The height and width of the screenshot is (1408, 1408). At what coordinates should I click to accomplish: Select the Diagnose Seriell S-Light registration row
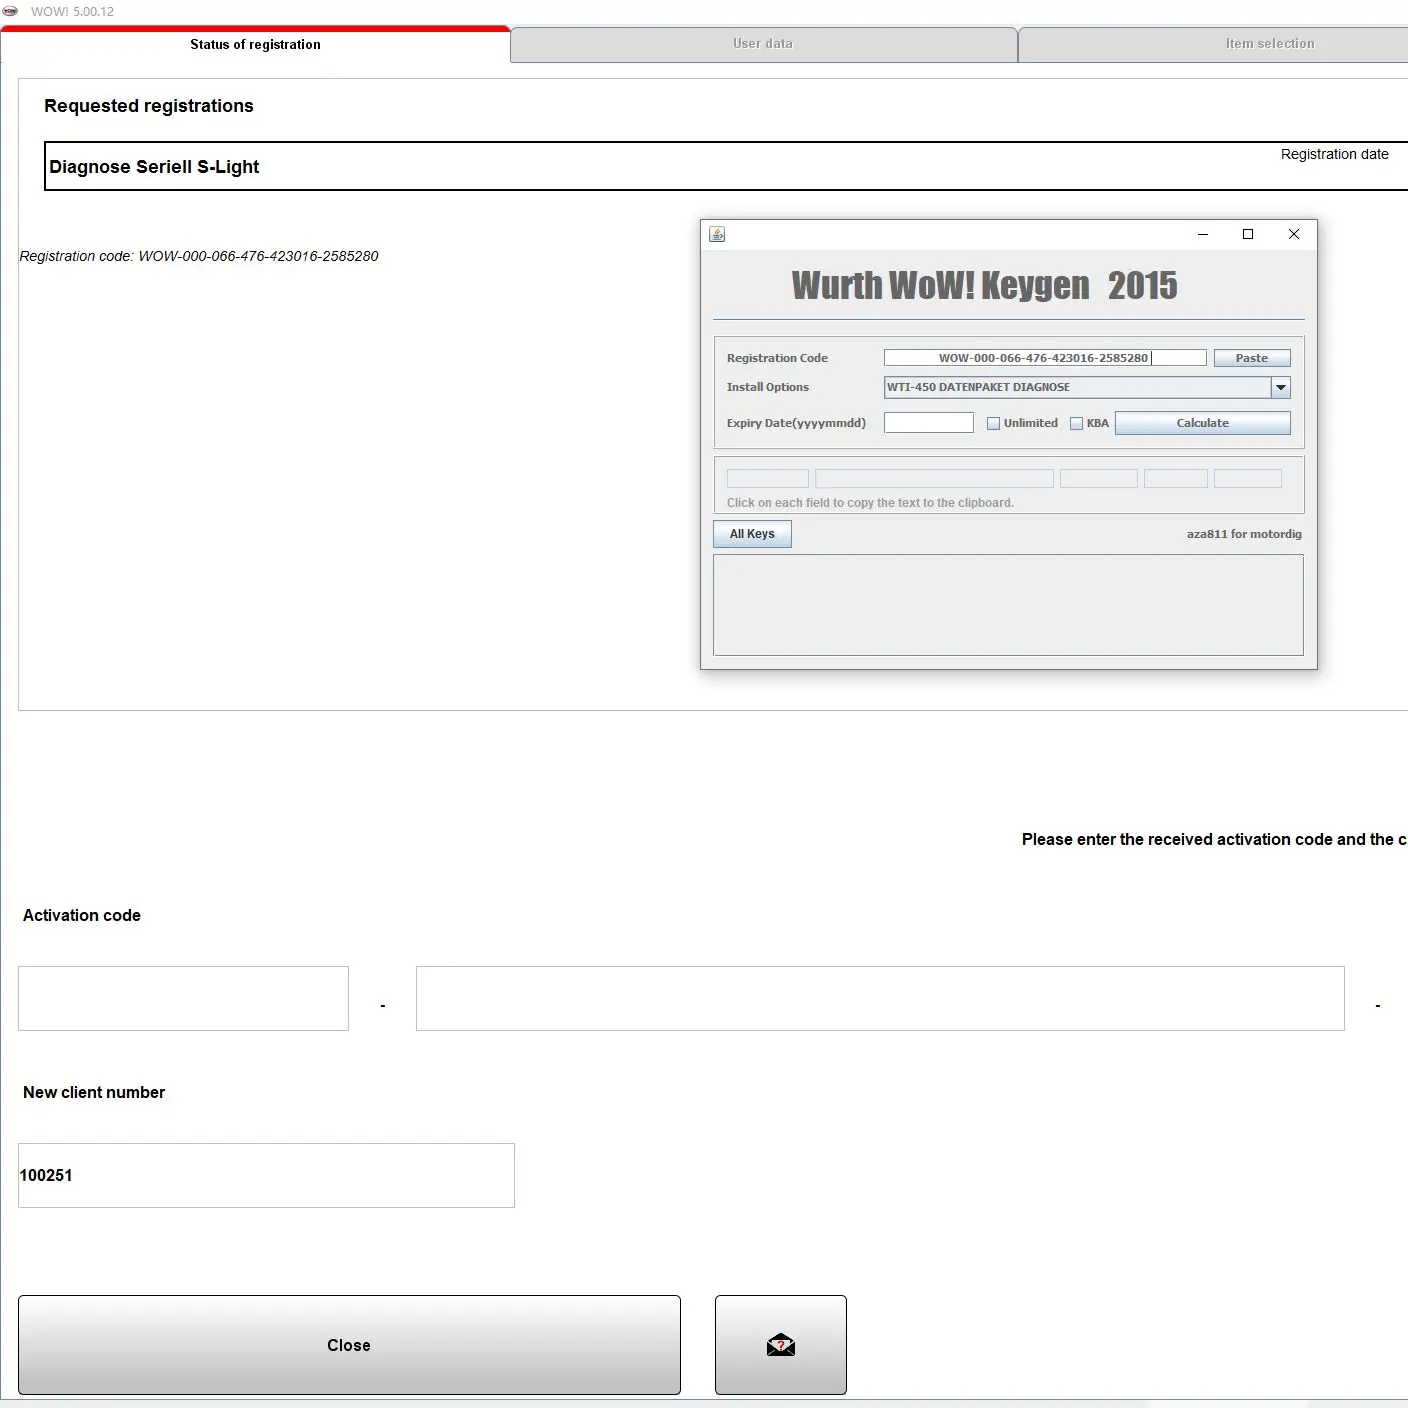727,166
